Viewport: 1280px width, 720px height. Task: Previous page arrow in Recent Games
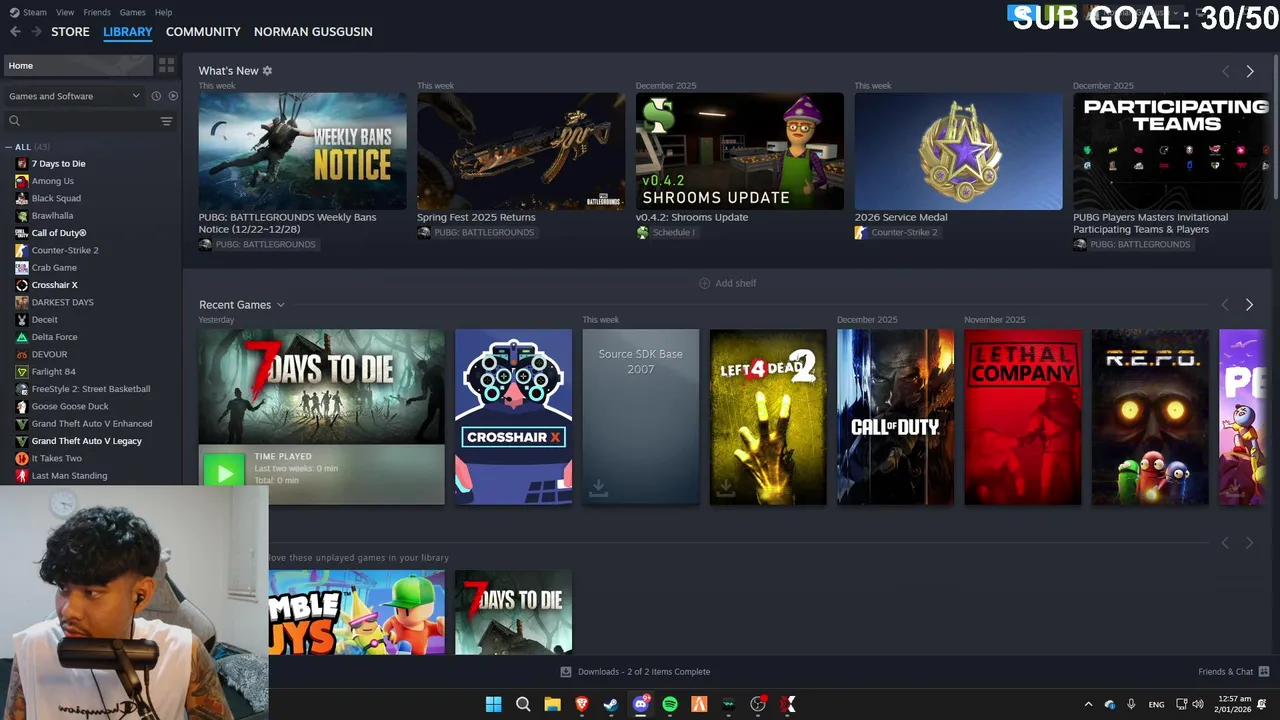[x=1225, y=304]
